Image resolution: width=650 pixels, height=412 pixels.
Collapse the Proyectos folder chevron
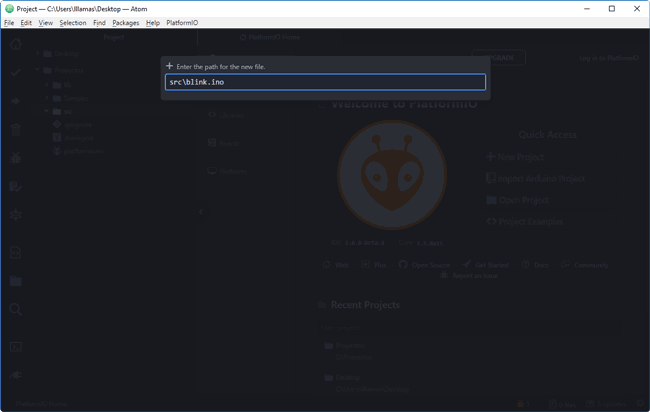point(37,70)
